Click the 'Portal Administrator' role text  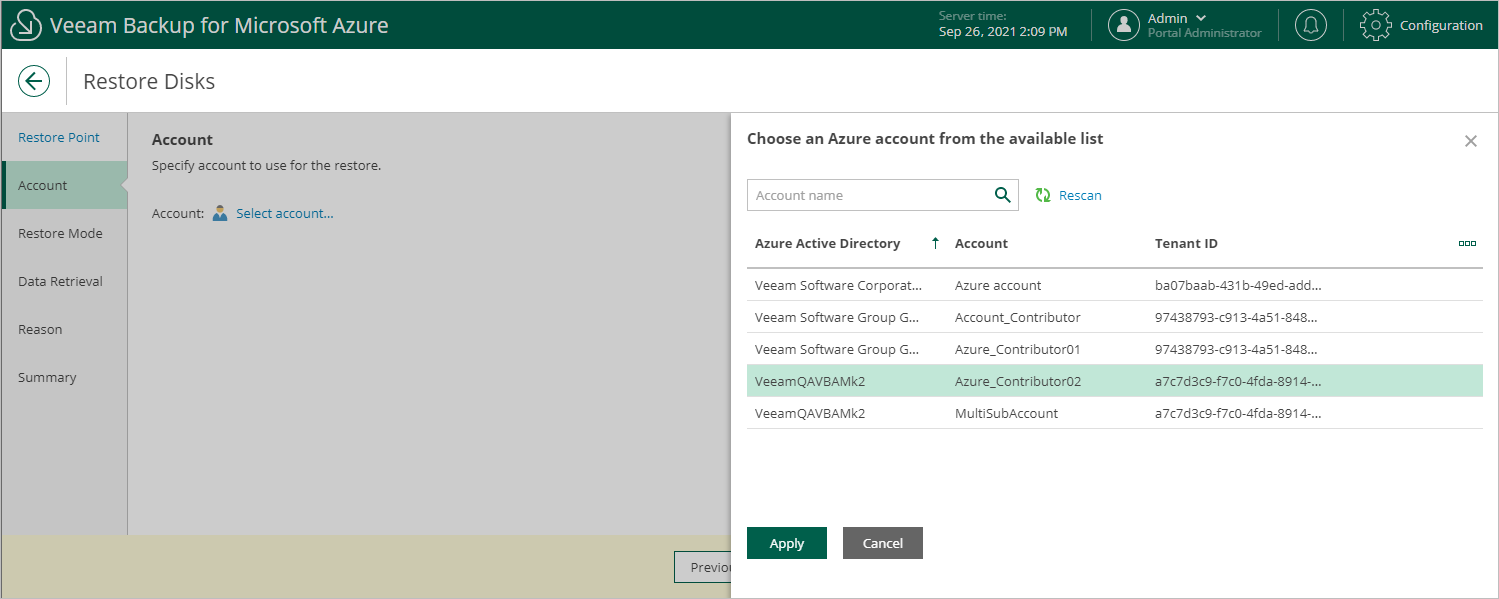(x=1204, y=33)
